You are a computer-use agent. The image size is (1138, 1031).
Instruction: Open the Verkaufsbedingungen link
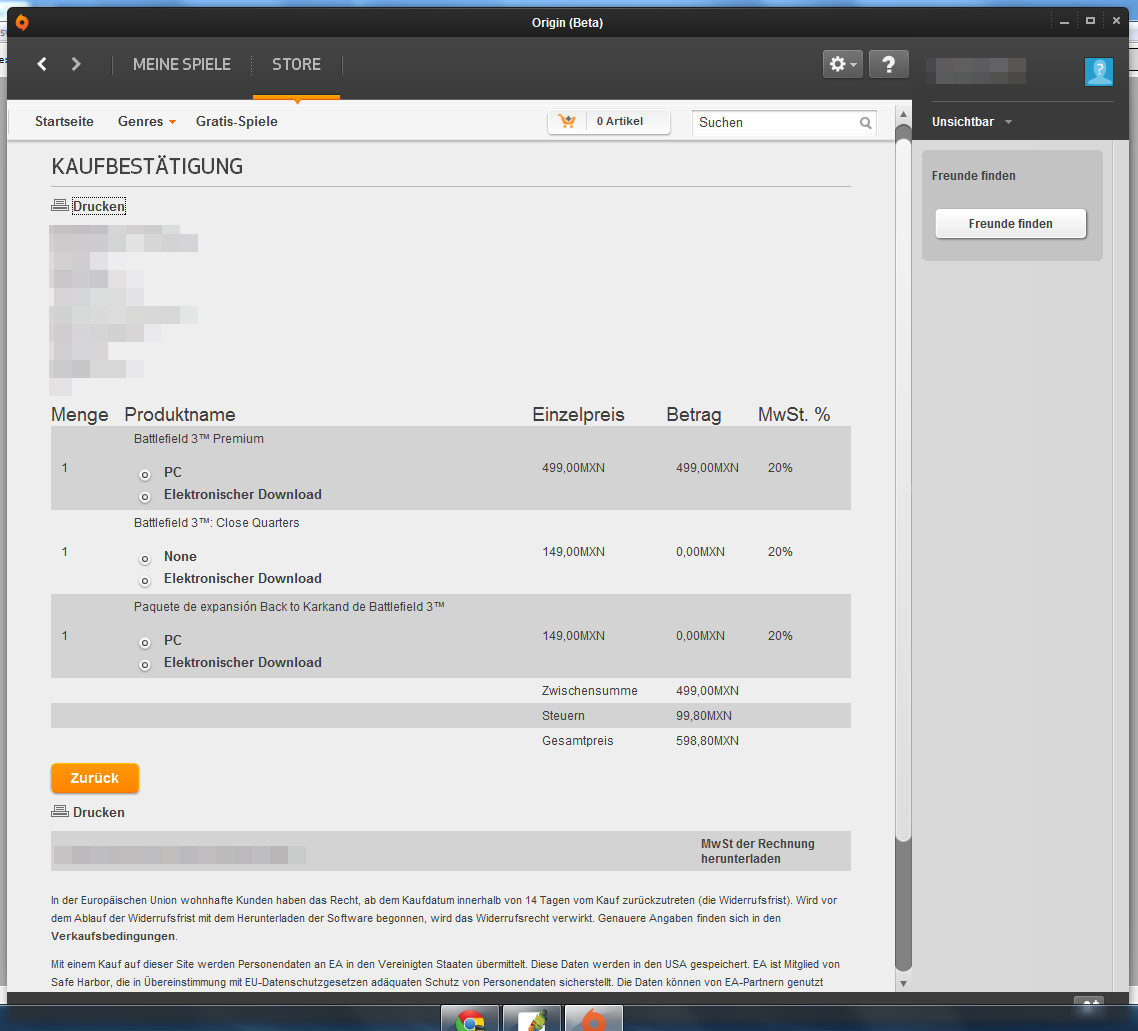[x=112, y=936]
